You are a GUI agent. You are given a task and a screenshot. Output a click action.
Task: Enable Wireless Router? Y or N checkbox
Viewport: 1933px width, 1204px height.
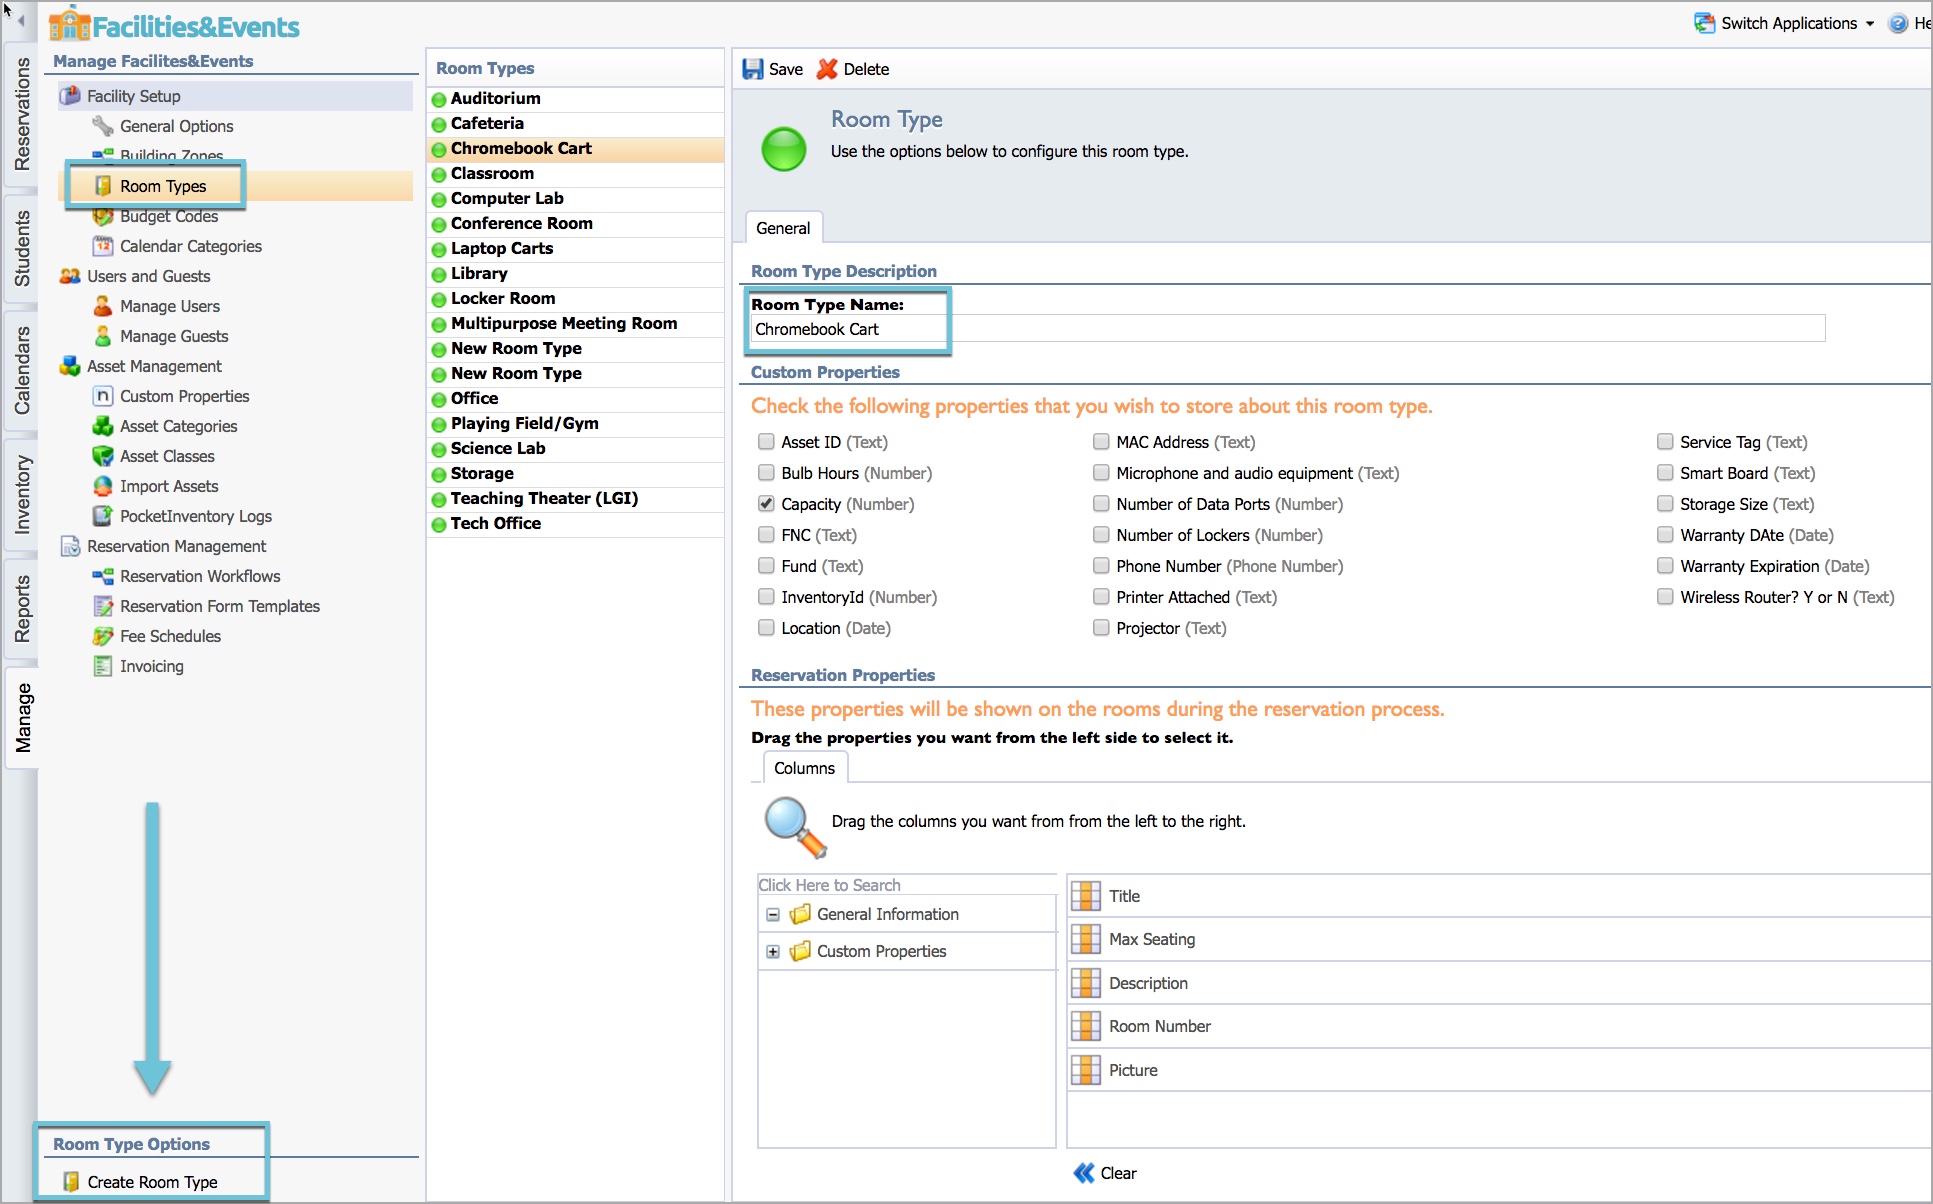coord(1665,597)
